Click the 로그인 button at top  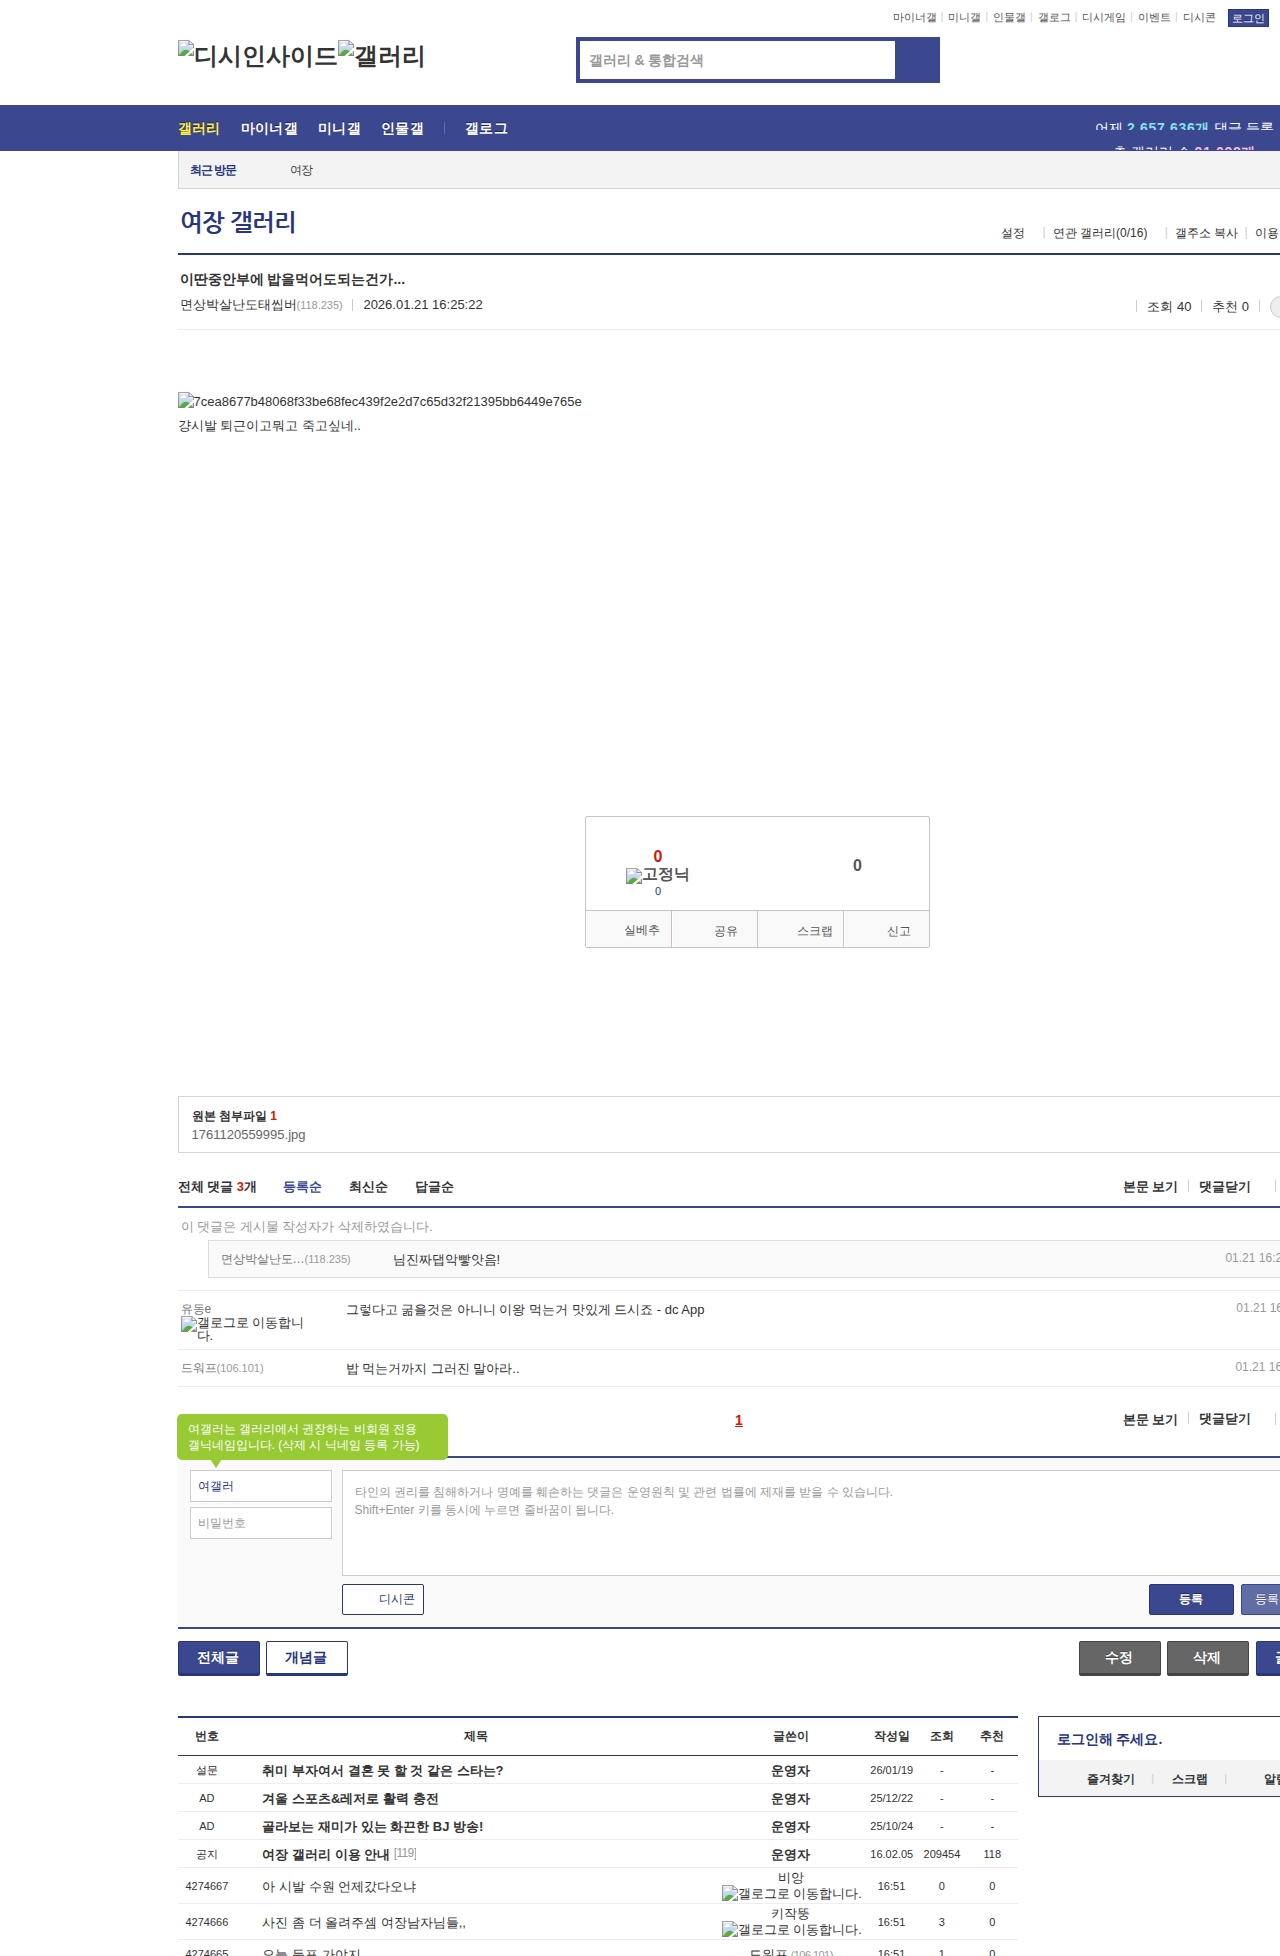click(1248, 18)
